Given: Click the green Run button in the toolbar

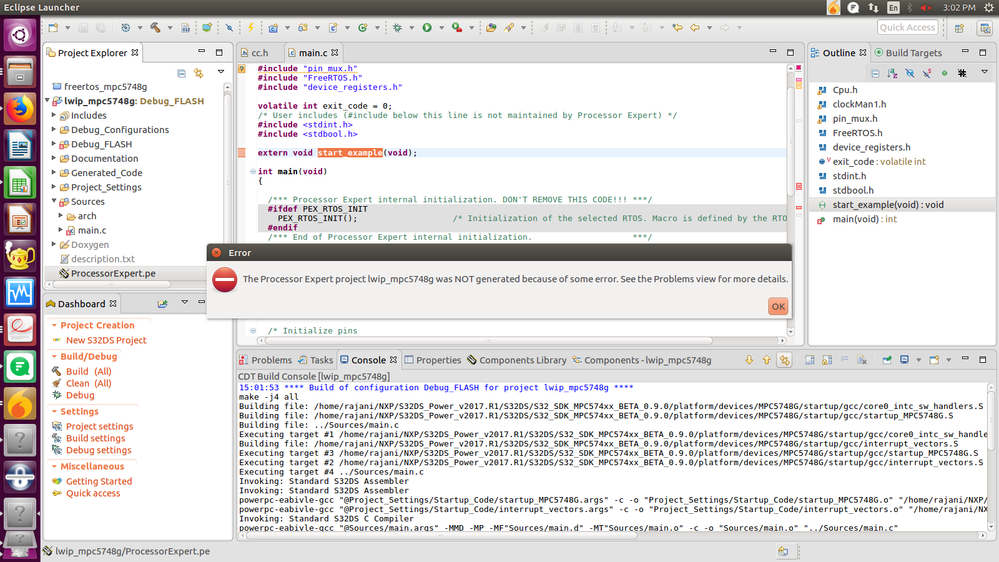Looking at the screenshot, I should (x=427, y=27).
